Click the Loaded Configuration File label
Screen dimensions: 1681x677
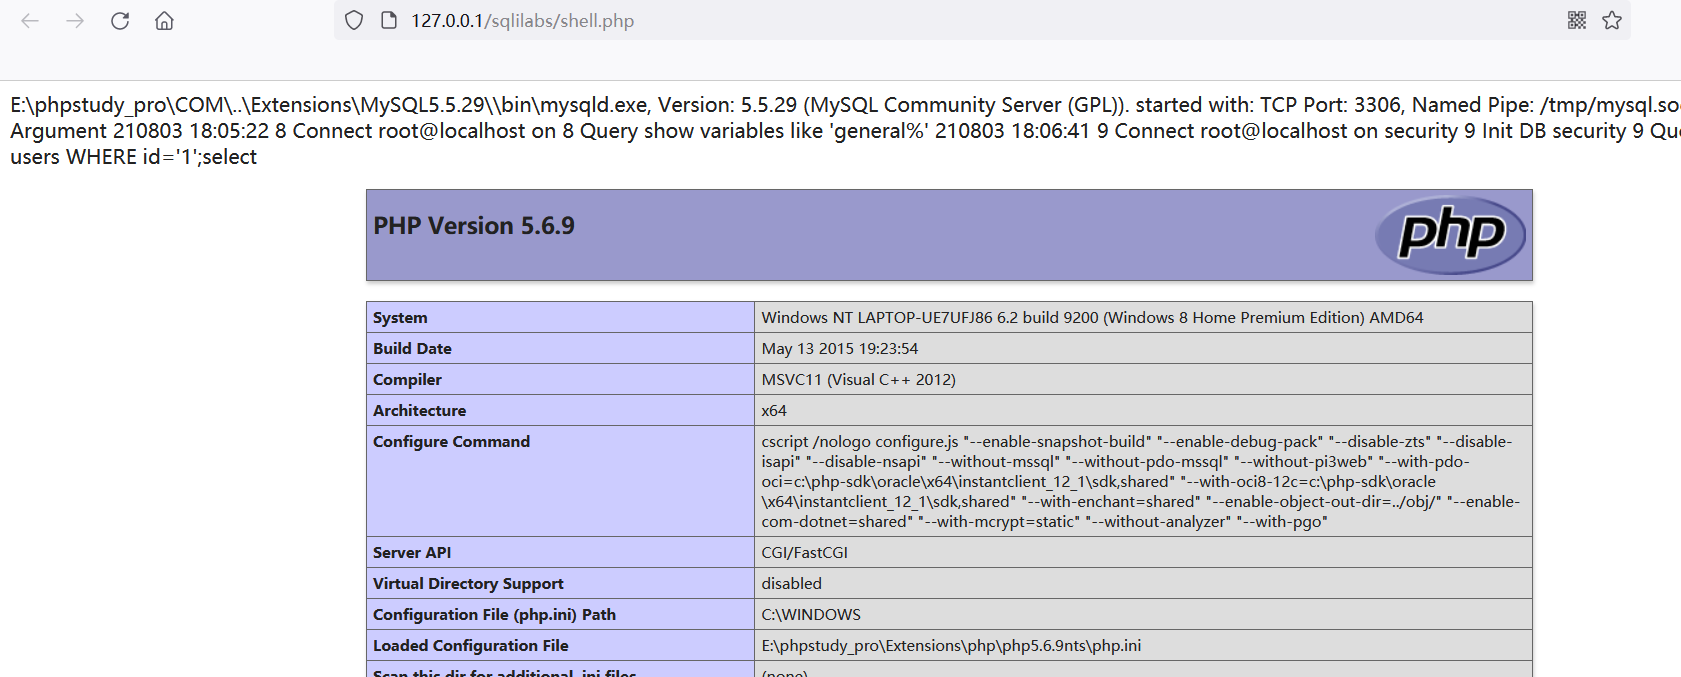(x=470, y=646)
